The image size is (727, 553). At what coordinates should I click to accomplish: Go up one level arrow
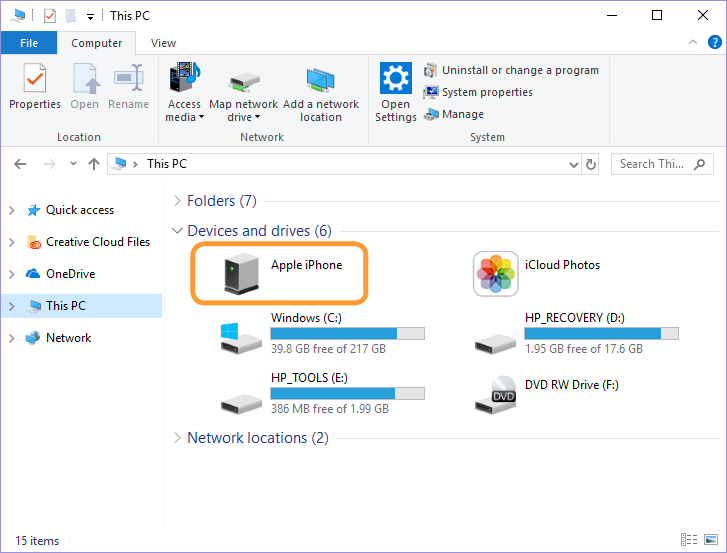coord(94,164)
